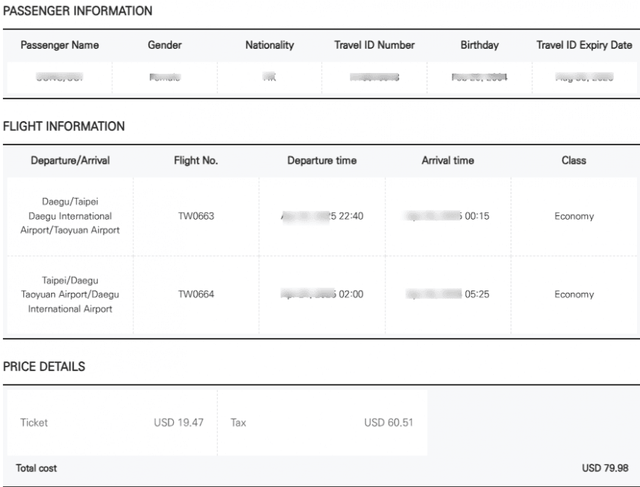
Task: Select the Flight No. column header
Action: pos(197,161)
